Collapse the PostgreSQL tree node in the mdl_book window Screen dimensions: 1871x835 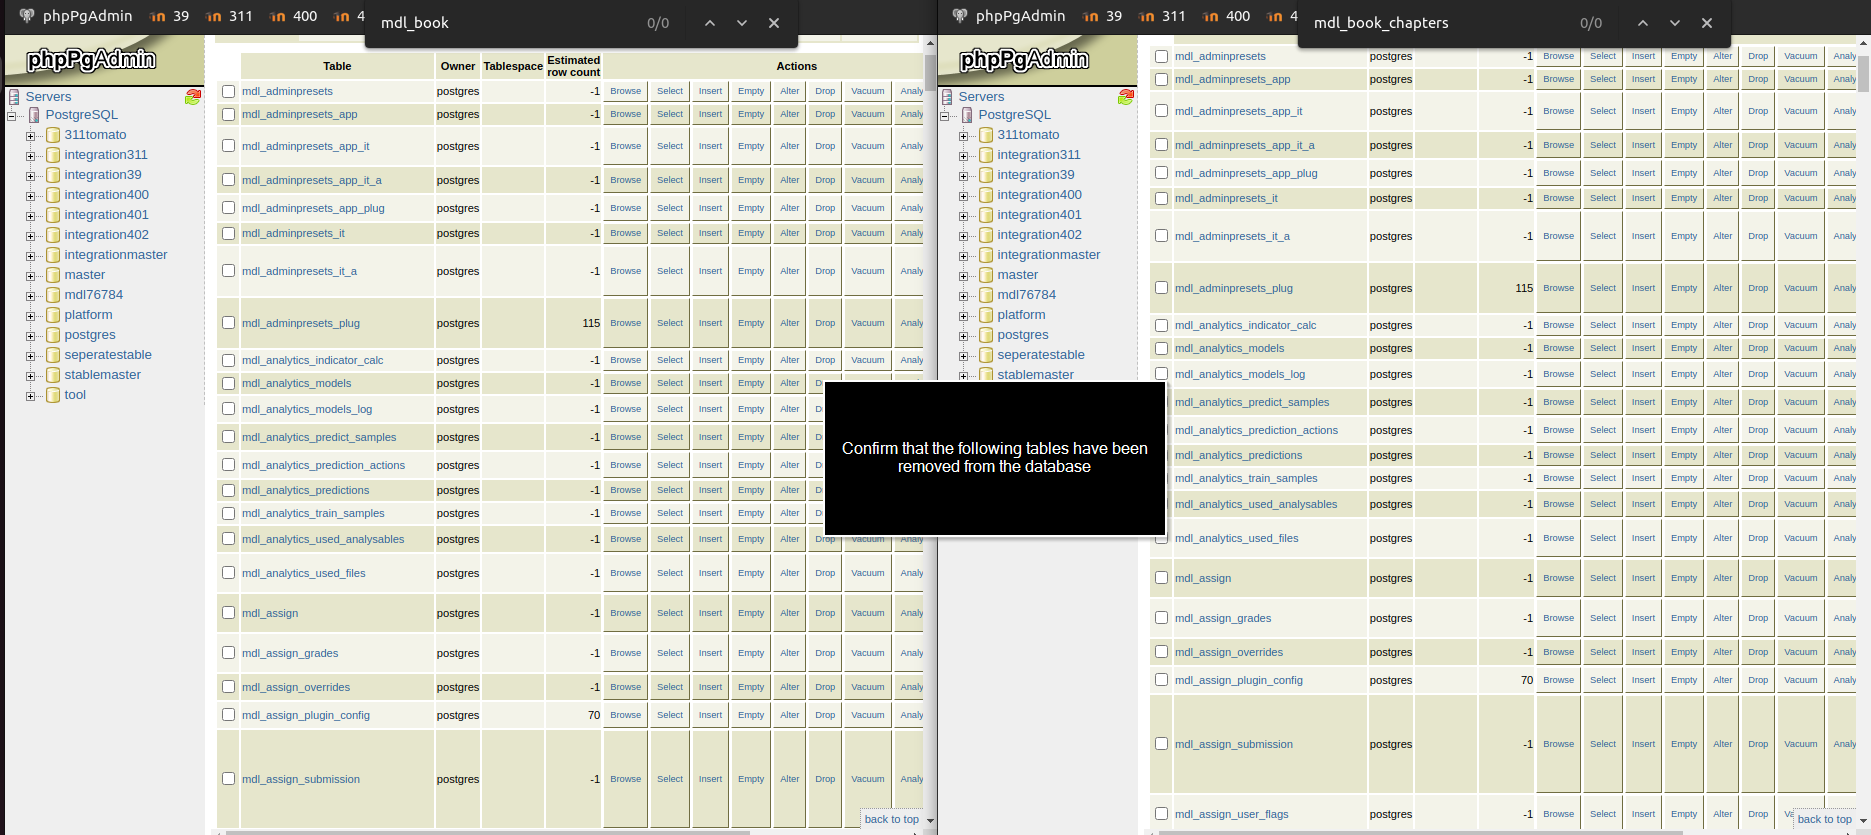coord(11,116)
